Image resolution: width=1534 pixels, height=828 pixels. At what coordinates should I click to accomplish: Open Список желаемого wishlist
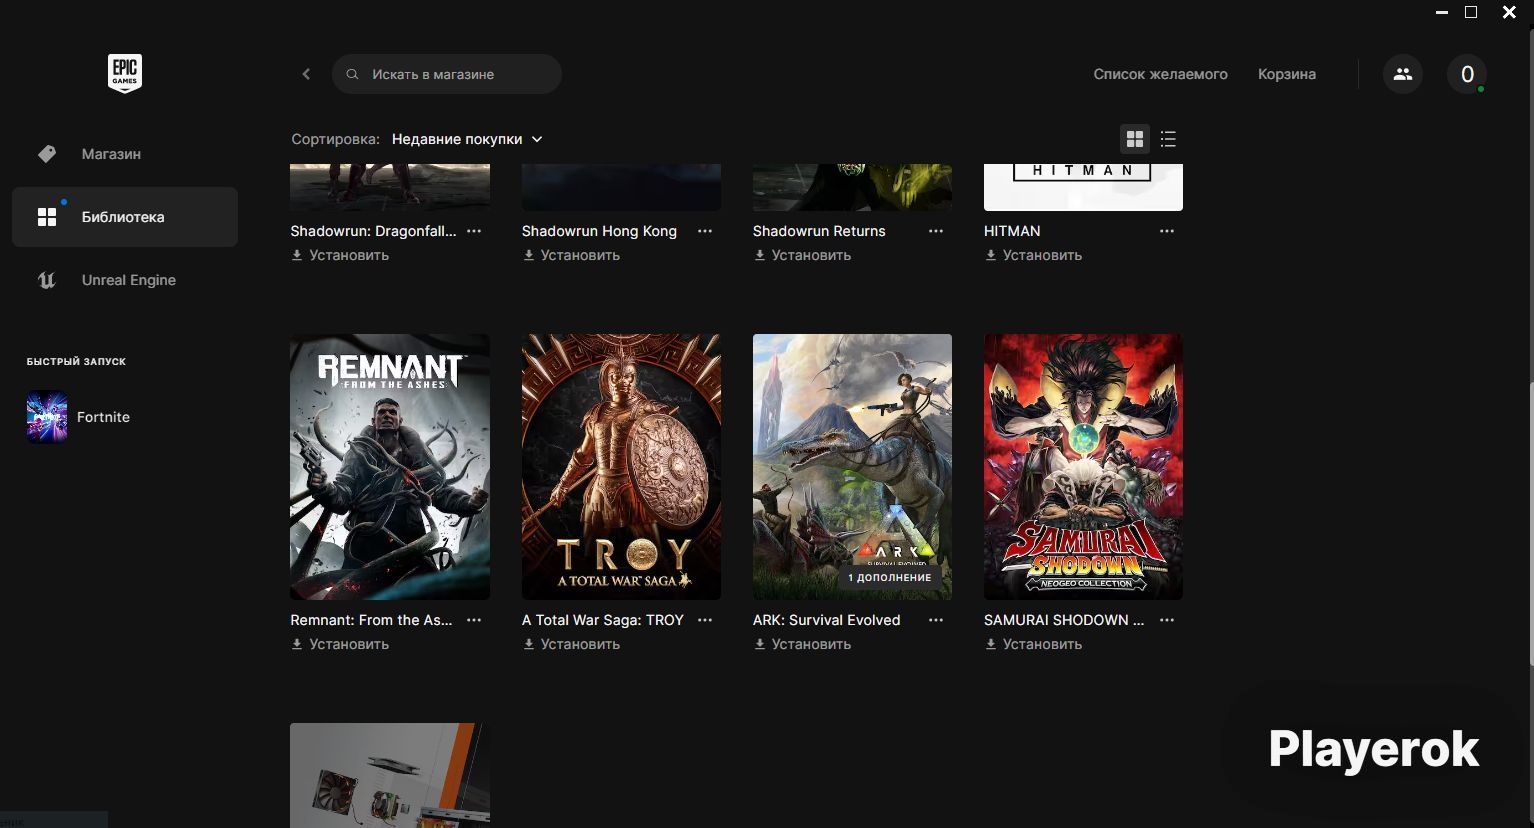pos(1160,74)
